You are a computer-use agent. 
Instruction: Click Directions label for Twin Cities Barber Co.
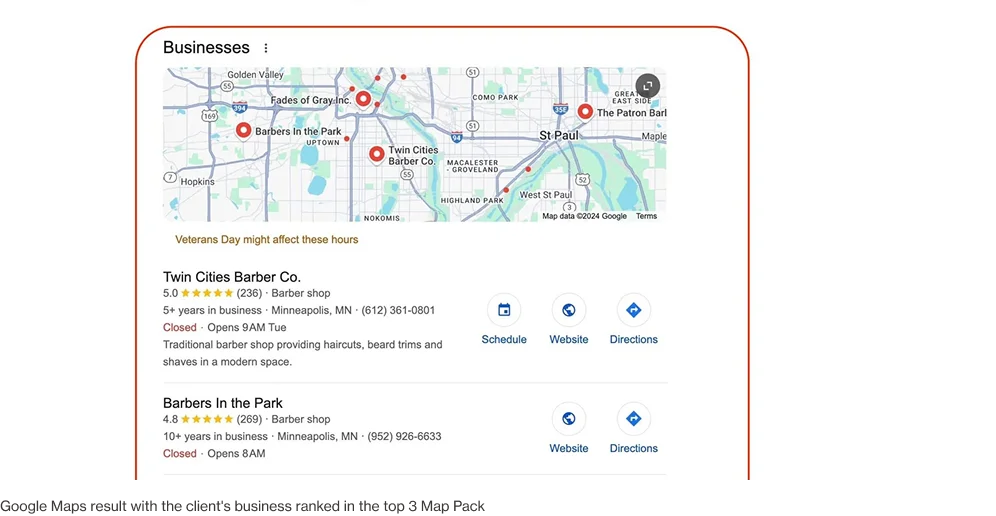click(634, 339)
